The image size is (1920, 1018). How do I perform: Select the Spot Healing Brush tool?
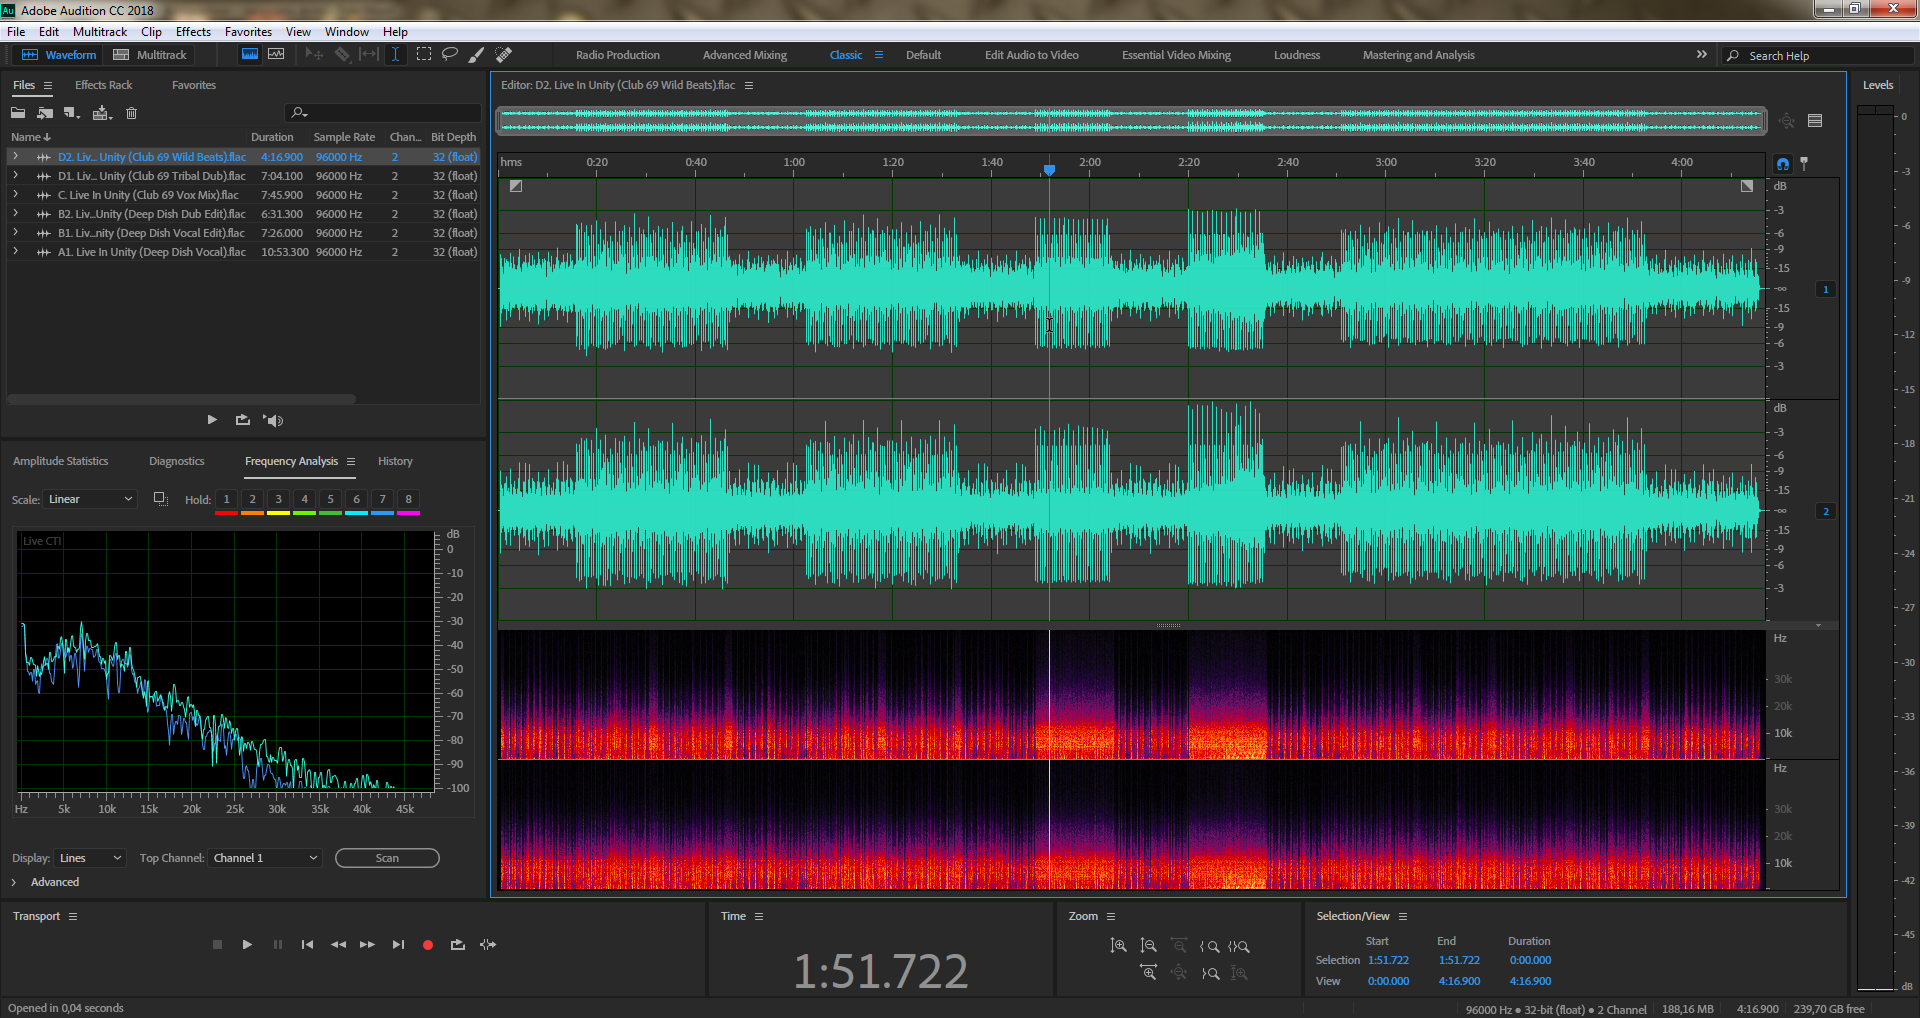pyautogui.click(x=504, y=55)
